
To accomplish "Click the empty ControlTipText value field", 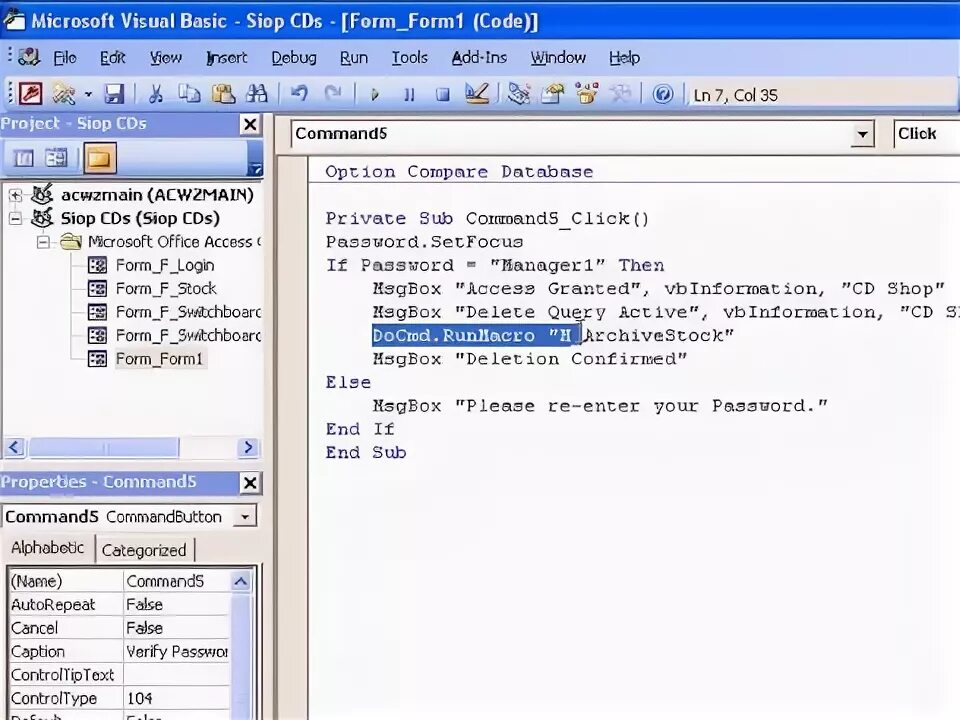I will (x=176, y=675).
